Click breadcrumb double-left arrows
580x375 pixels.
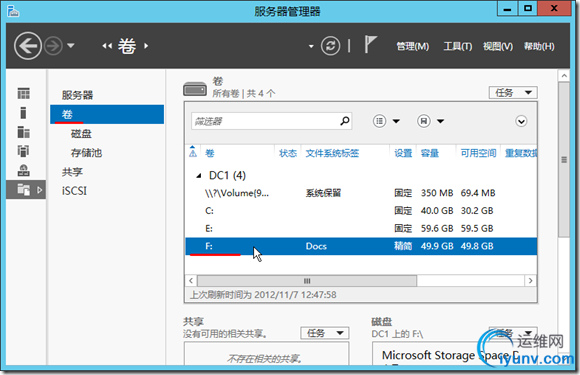tap(107, 46)
